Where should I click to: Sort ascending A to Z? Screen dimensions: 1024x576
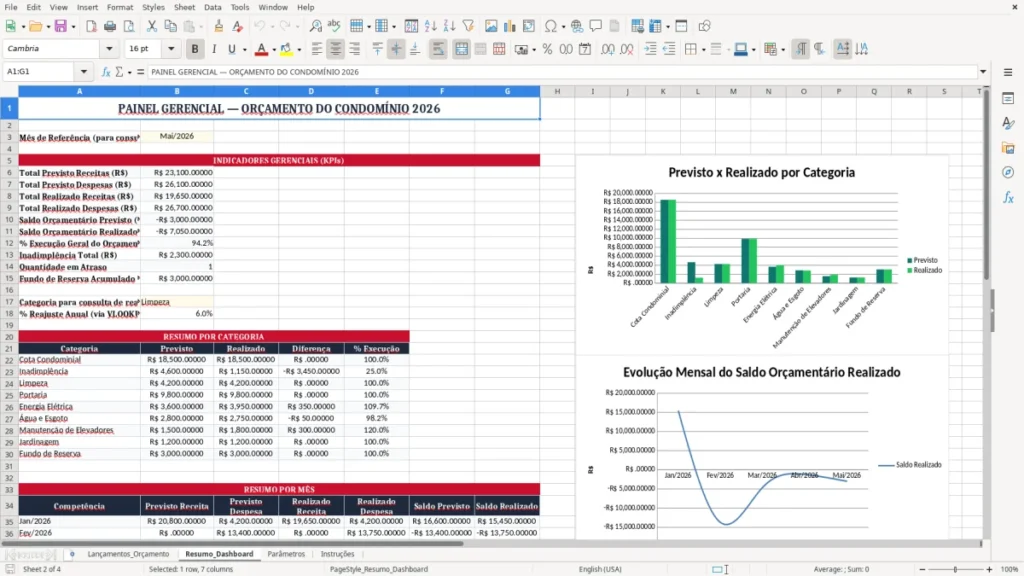[430, 26]
